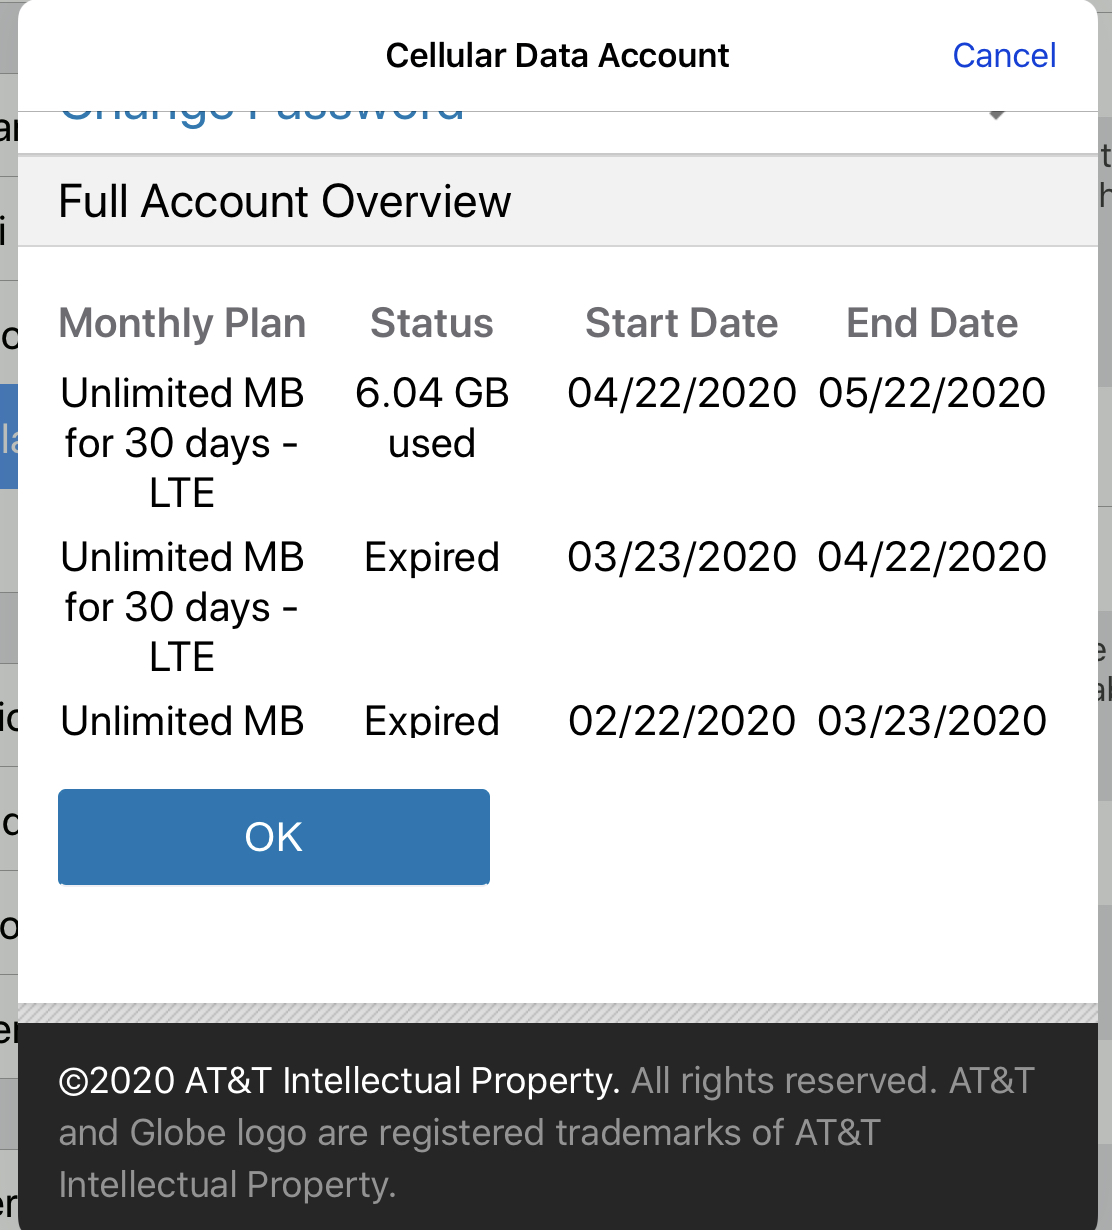Click the second Unlimited MB plan entry
1112x1230 pixels.
[x=182, y=606]
